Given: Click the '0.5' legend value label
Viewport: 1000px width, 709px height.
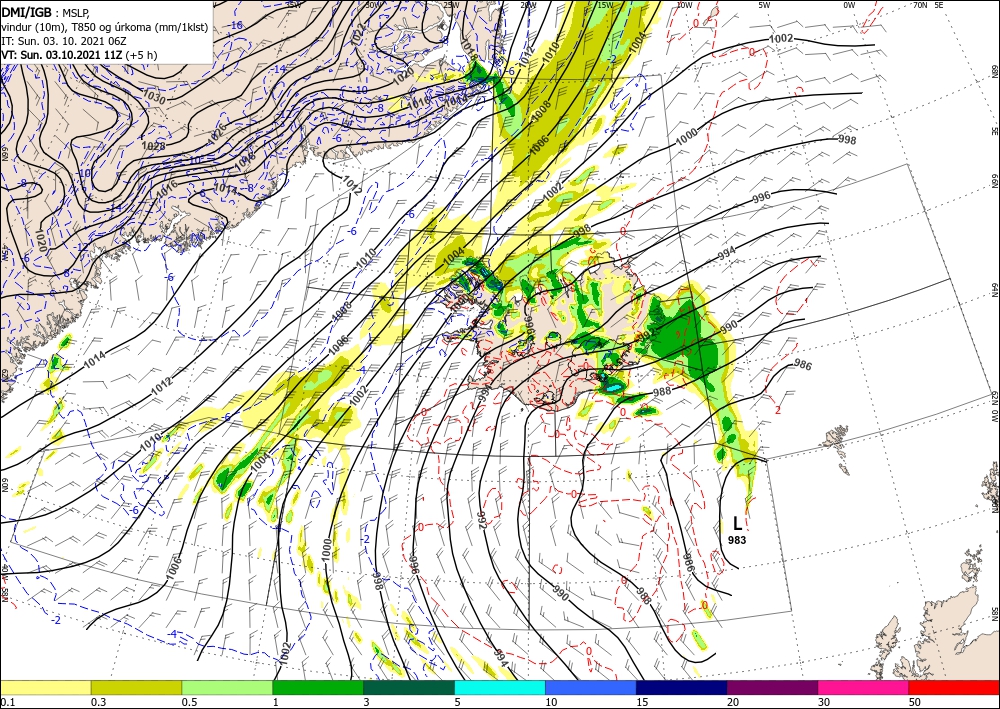Looking at the screenshot, I should tap(188, 702).
